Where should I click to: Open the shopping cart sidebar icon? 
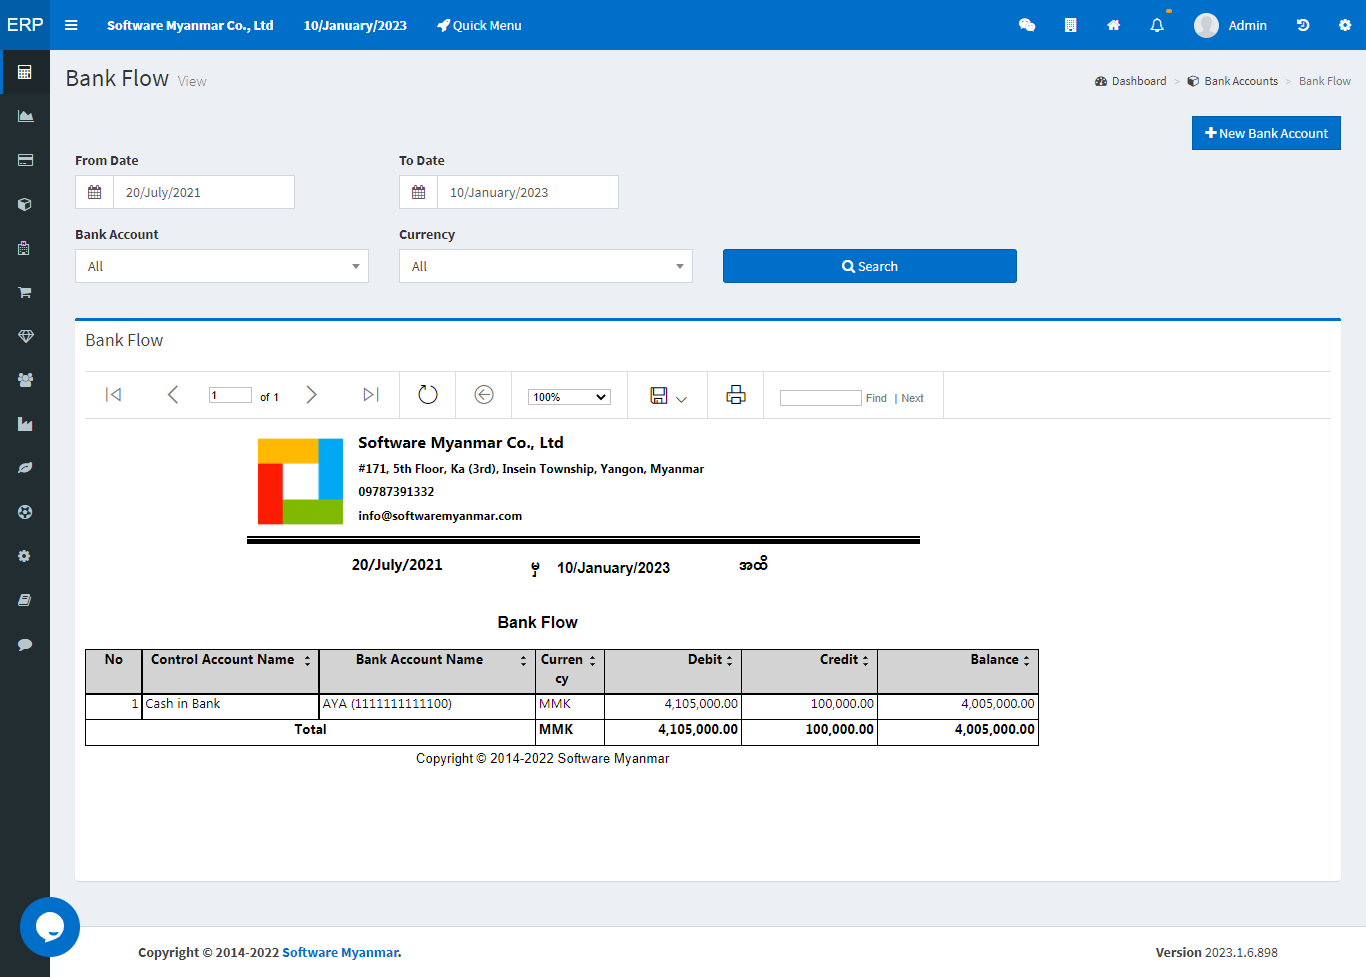[x=25, y=292]
